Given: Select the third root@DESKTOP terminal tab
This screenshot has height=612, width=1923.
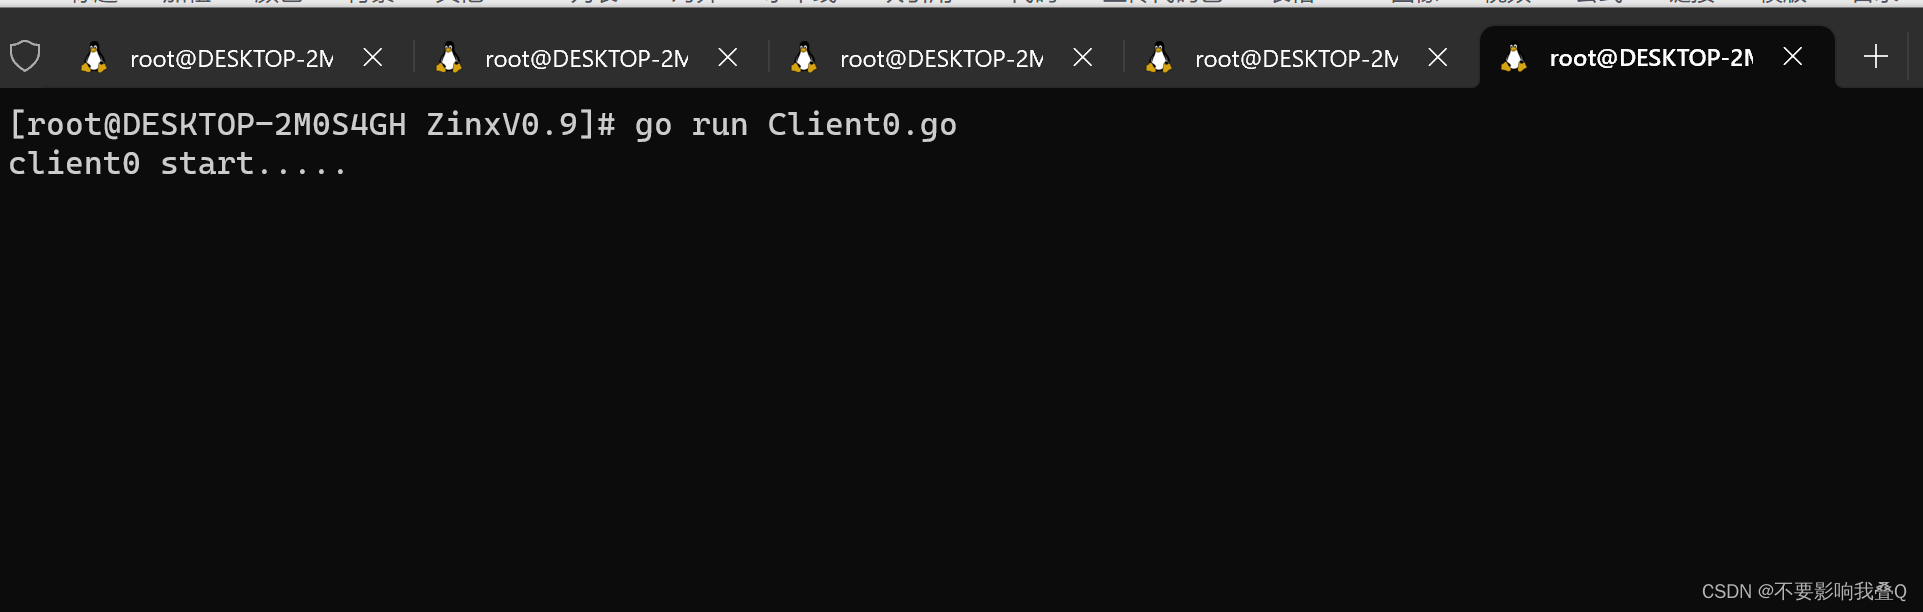Looking at the screenshot, I should point(940,57).
